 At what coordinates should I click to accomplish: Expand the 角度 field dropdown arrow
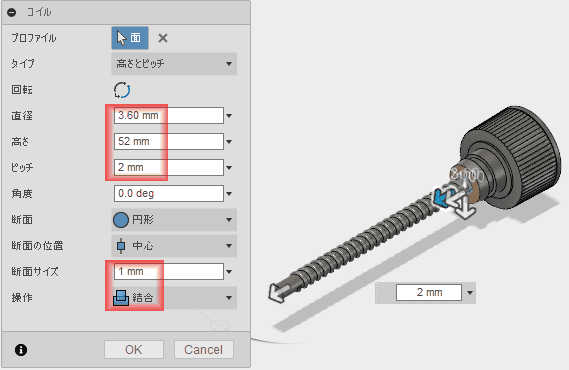coord(229,194)
